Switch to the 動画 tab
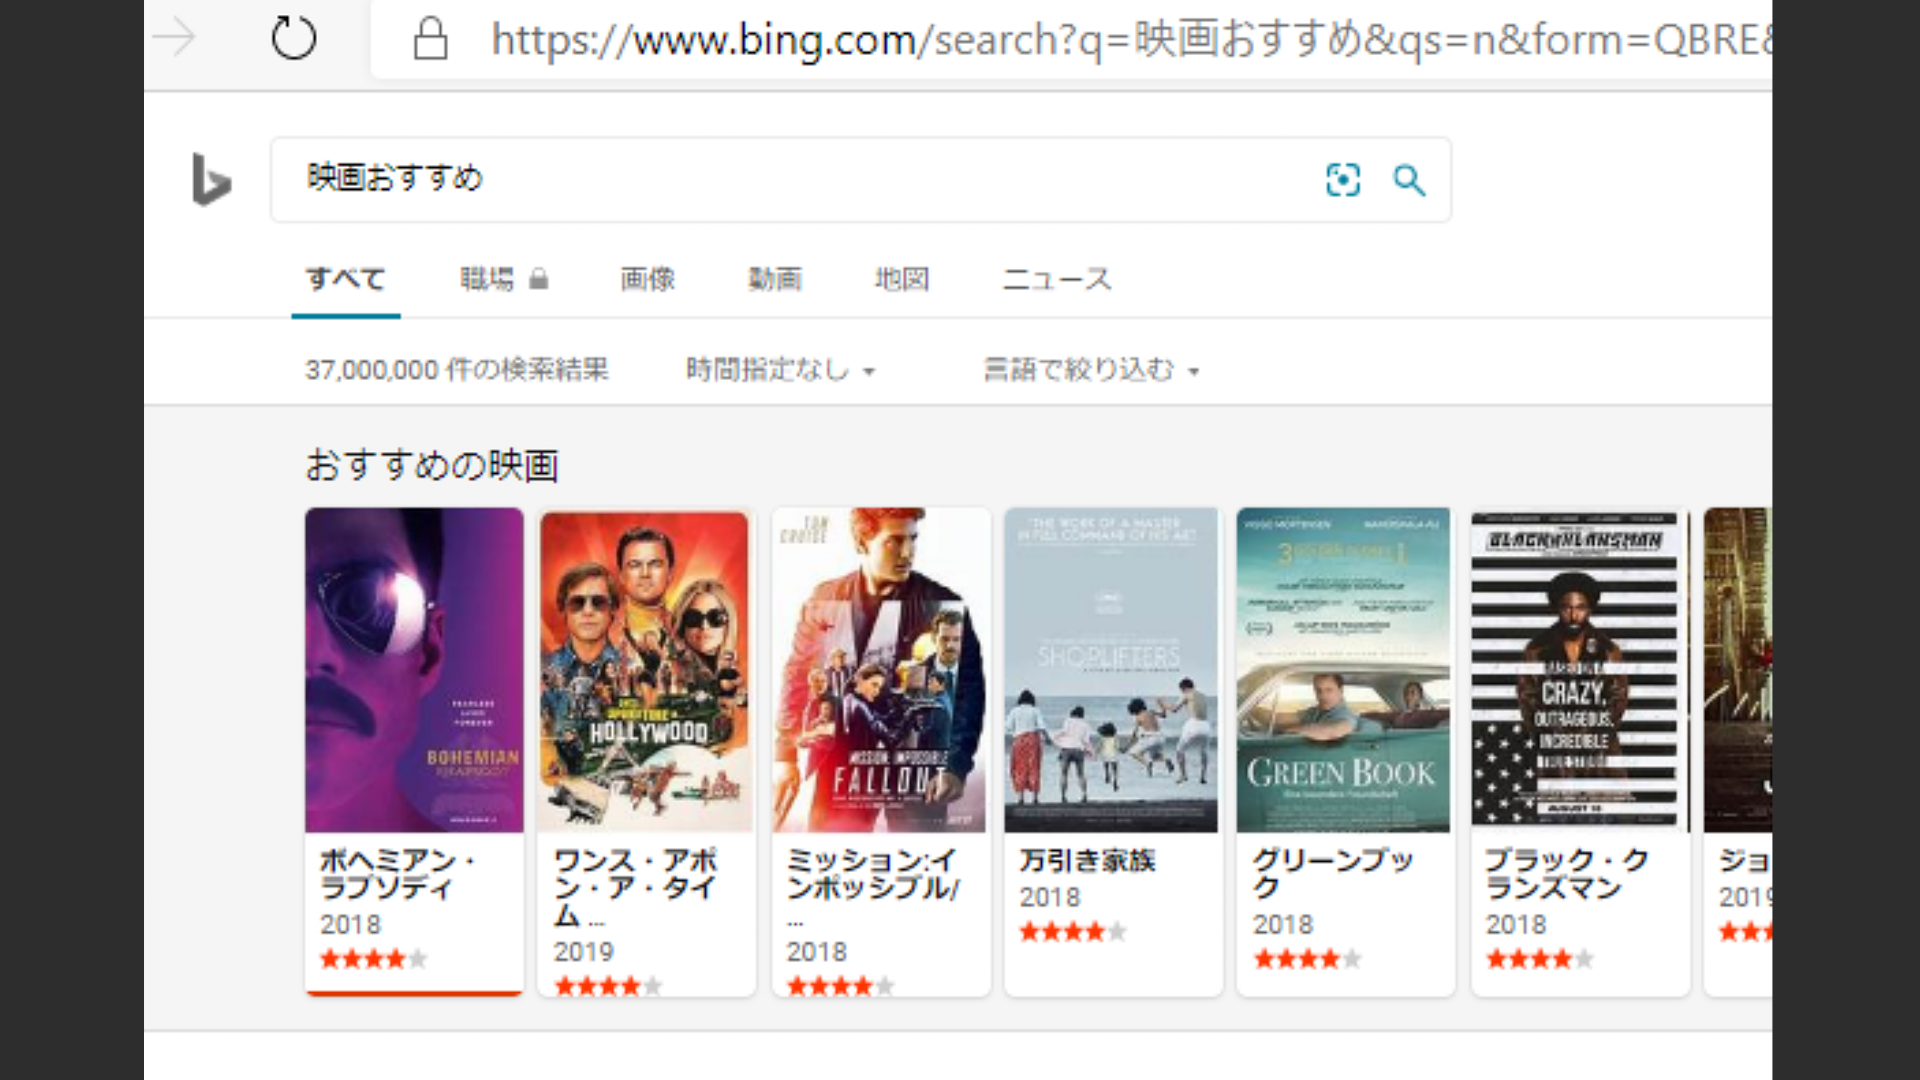 tap(775, 279)
